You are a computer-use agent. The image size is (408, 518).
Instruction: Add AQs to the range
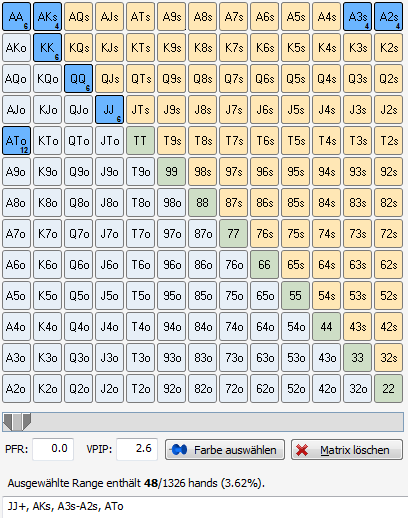78,16
